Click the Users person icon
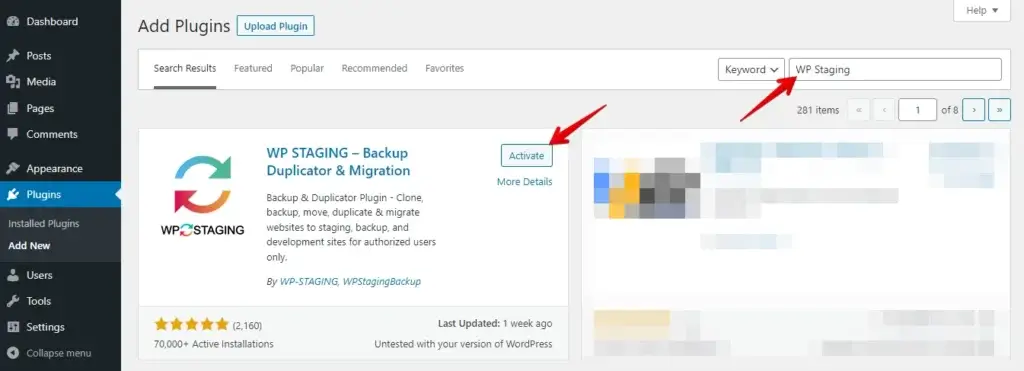The height and width of the screenshot is (371, 1024). click(13, 275)
